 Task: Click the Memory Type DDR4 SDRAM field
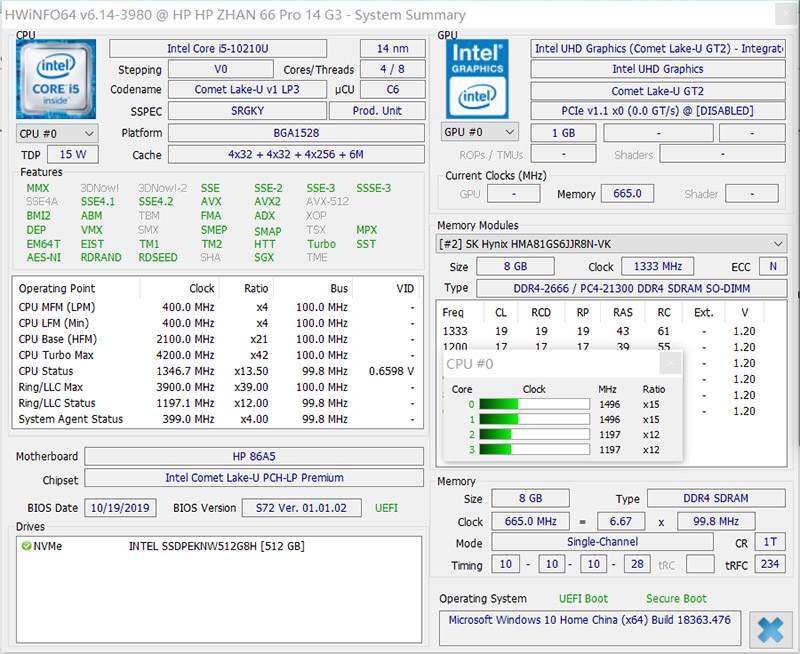(716, 498)
